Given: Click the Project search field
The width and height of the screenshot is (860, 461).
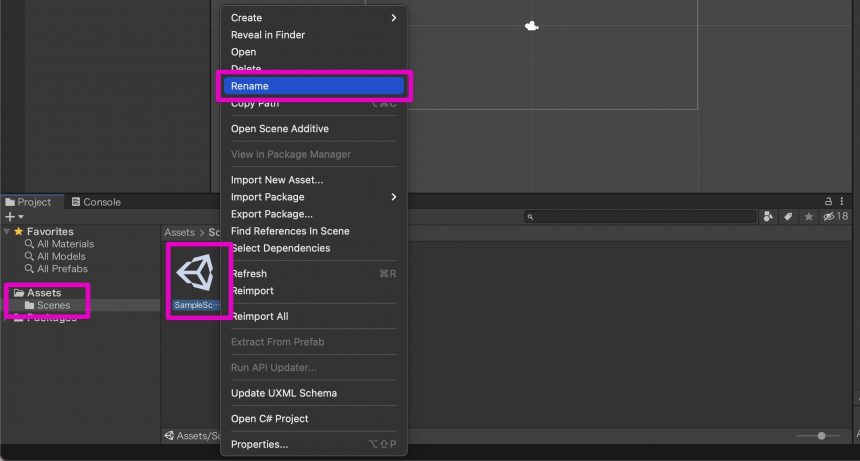Looking at the screenshot, I should click(x=640, y=217).
